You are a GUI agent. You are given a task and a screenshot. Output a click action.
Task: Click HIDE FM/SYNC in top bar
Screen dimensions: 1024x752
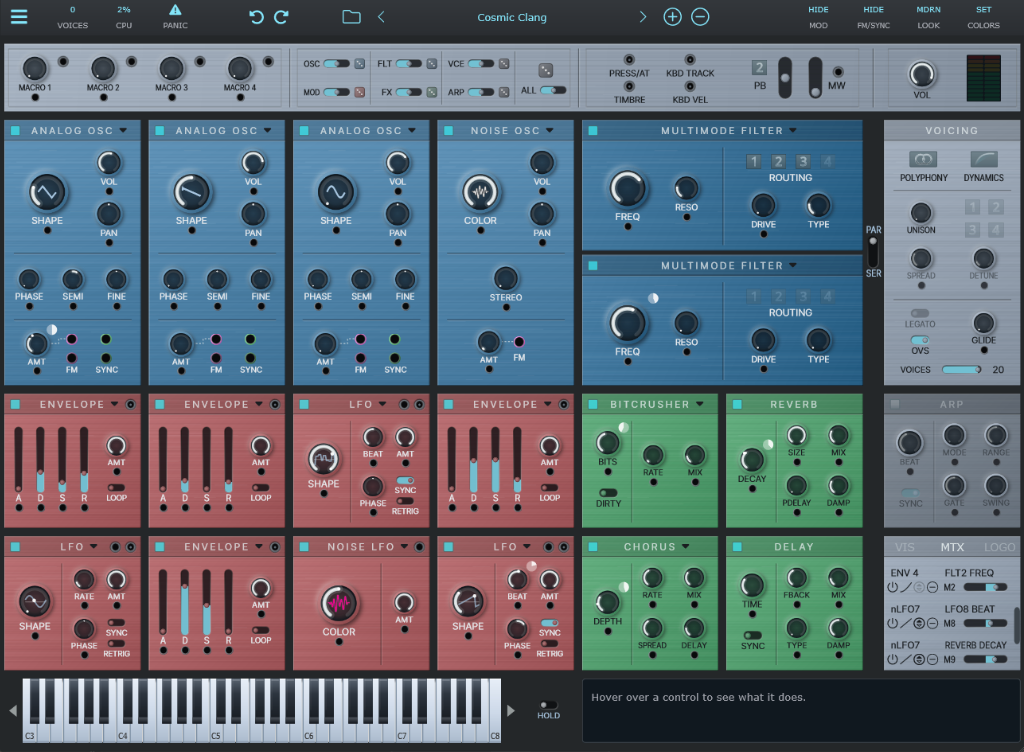pyautogui.click(x=873, y=18)
